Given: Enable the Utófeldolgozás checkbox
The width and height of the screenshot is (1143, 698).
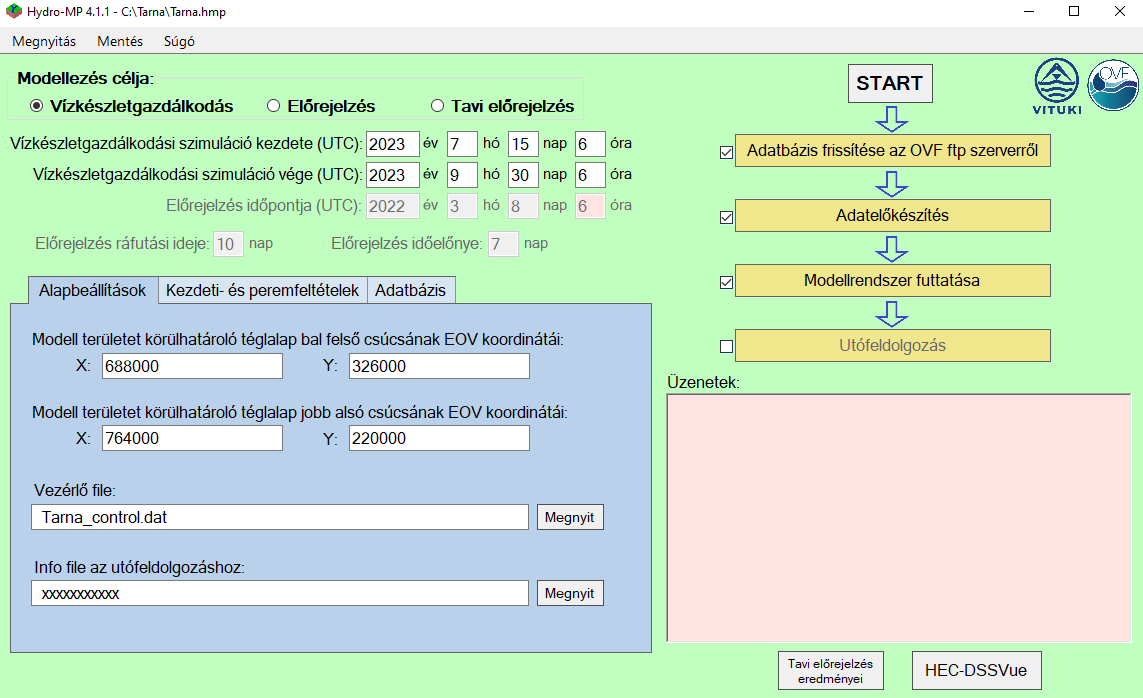Looking at the screenshot, I should 727,347.
